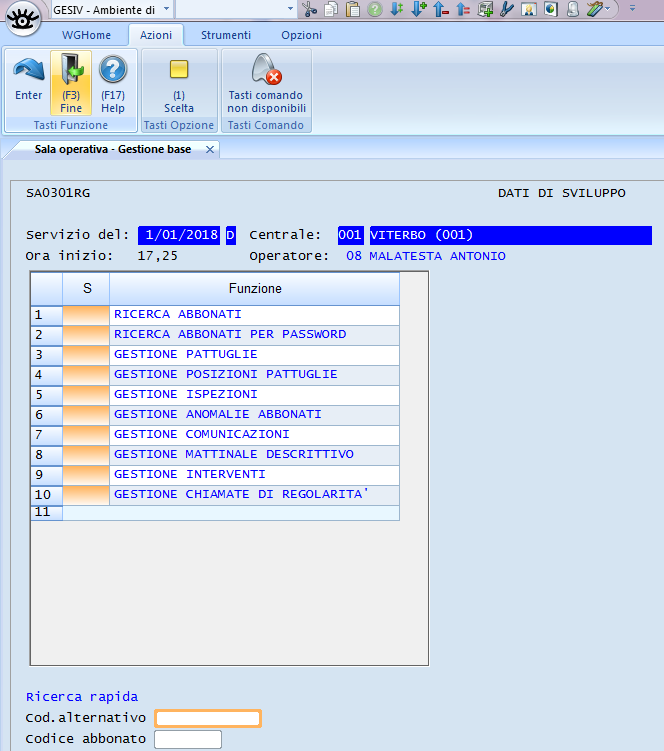The width and height of the screenshot is (664, 751).
Task: Click the blue down arrow with green plus icon
Action: 419,9
